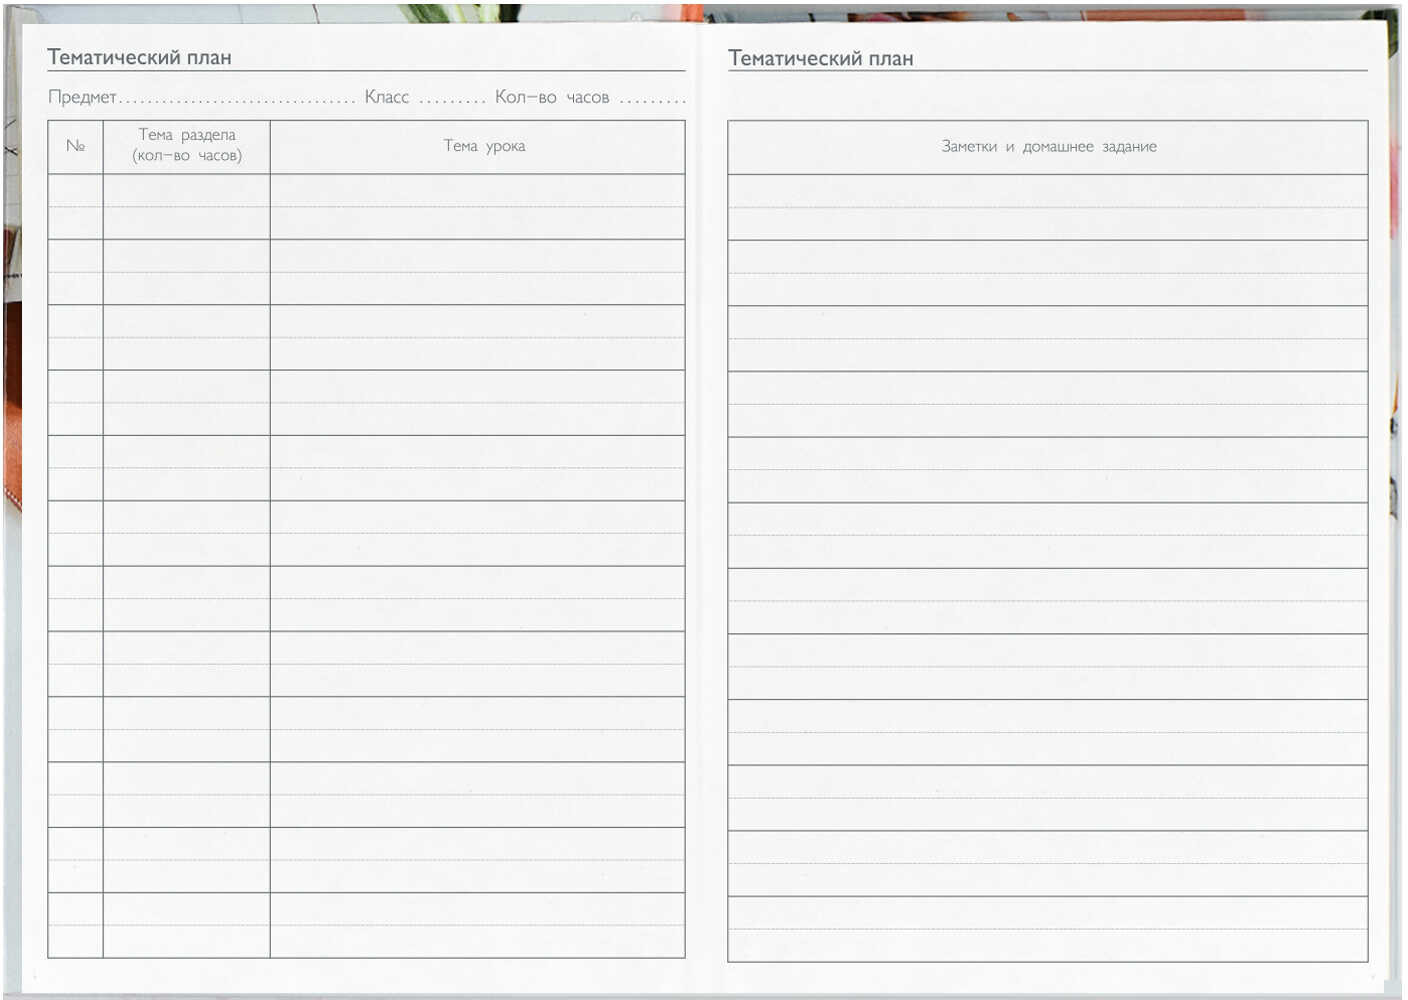Click the "Класс" label

(386, 97)
